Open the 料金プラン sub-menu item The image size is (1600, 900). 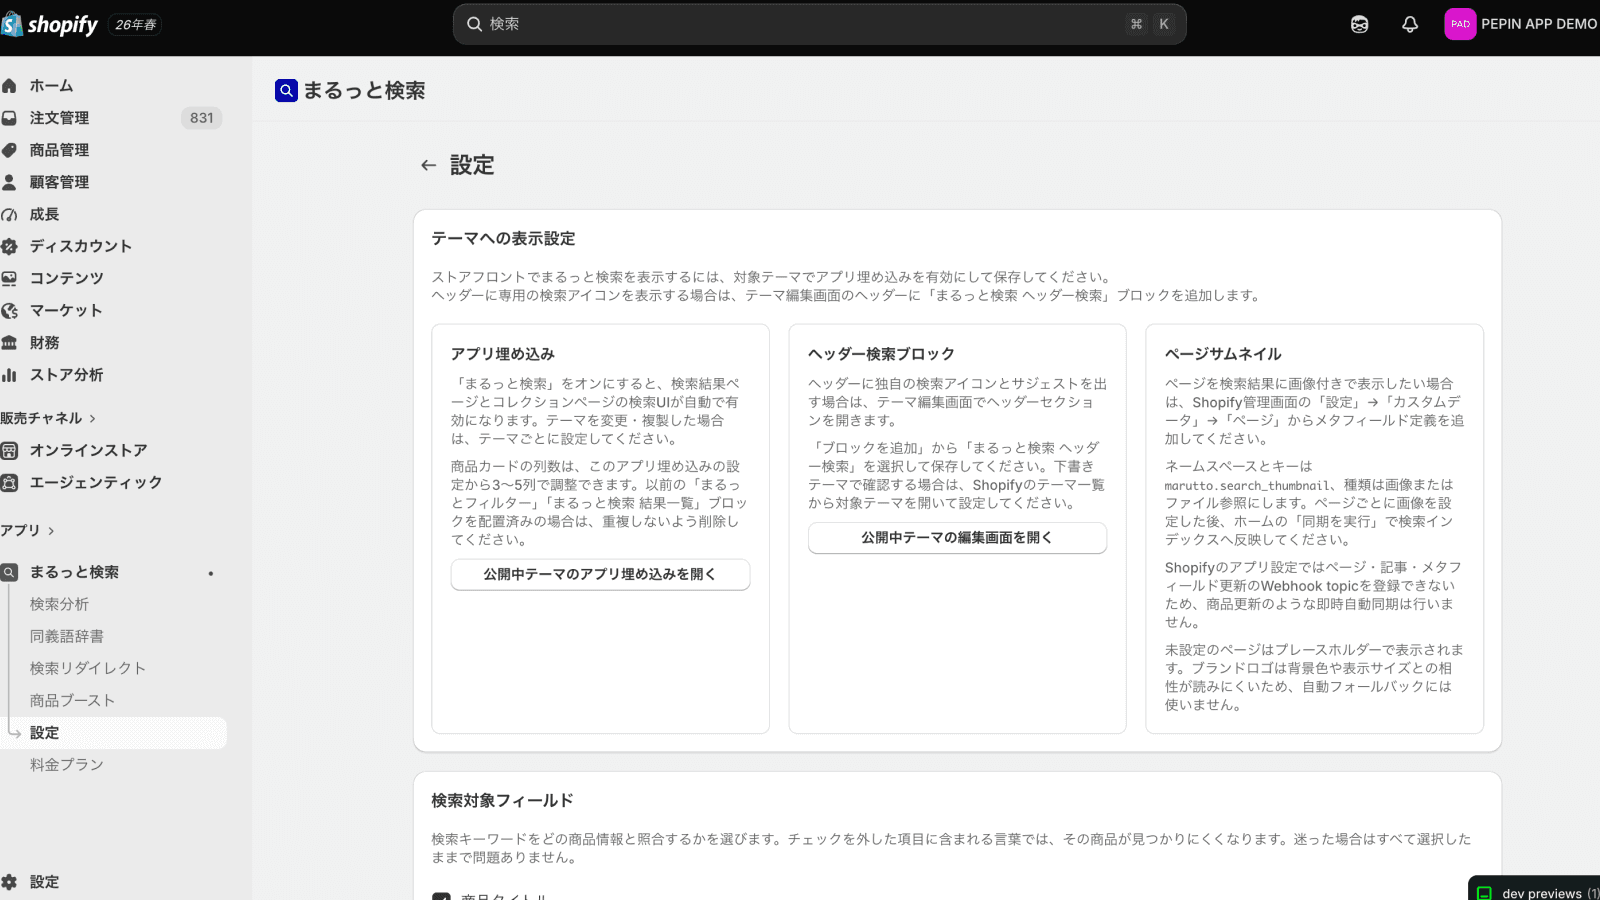[67, 764]
